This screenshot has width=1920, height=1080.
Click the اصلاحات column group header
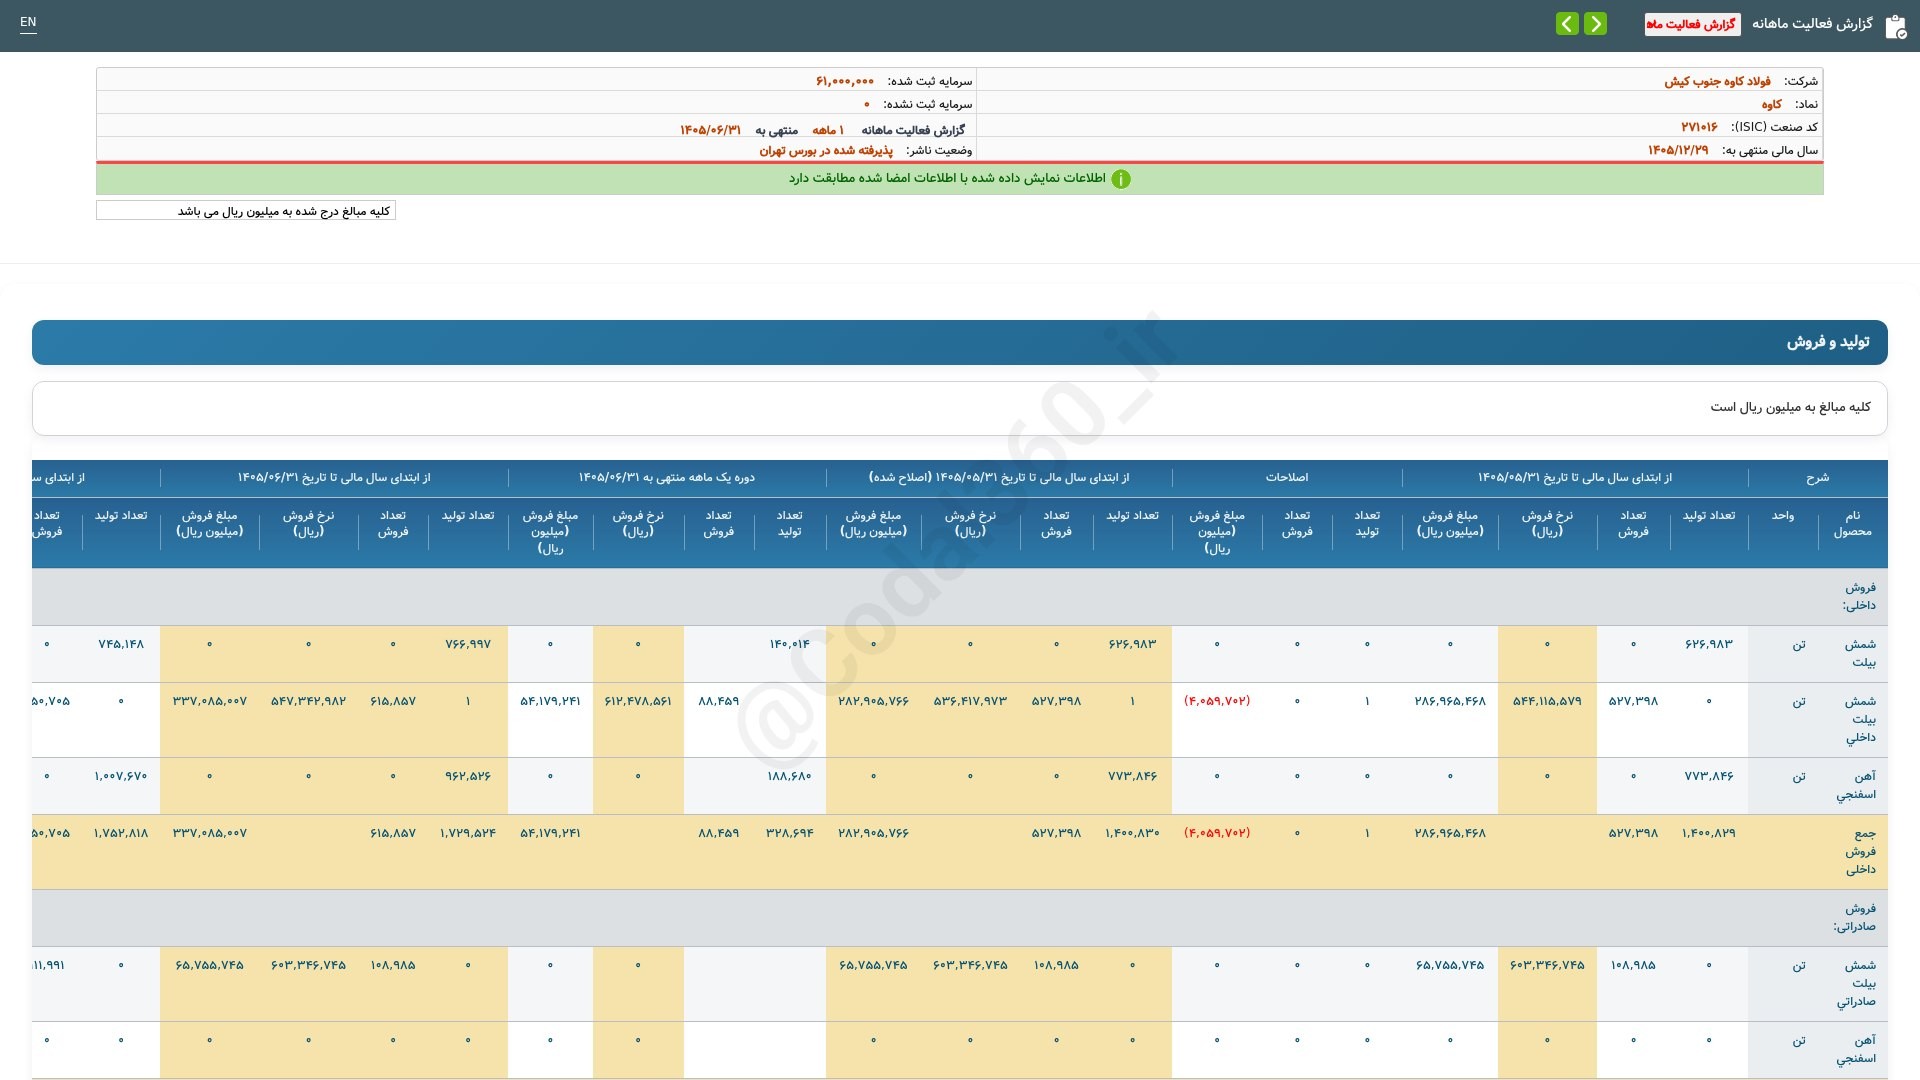1286,477
